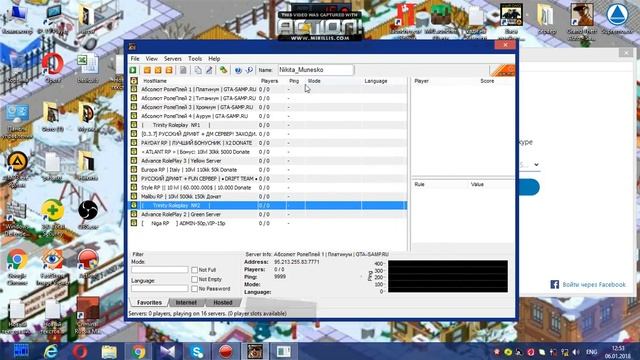The width and height of the screenshot is (640, 360).
Task: Expand the dropdown chevron in Skype window
Action: point(536,164)
